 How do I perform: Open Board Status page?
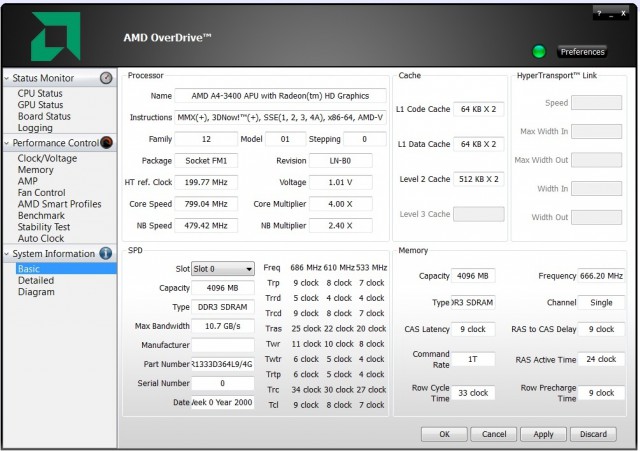[x=44, y=116]
